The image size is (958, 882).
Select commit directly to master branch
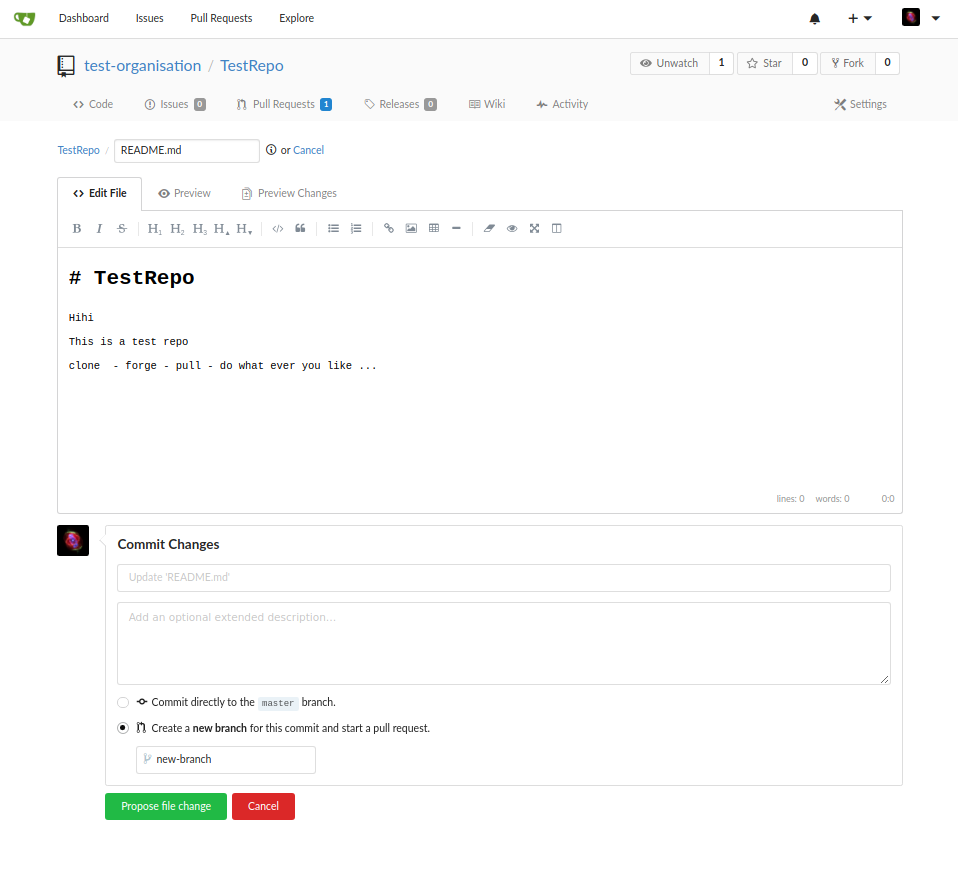pyautogui.click(x=123, y=702)
